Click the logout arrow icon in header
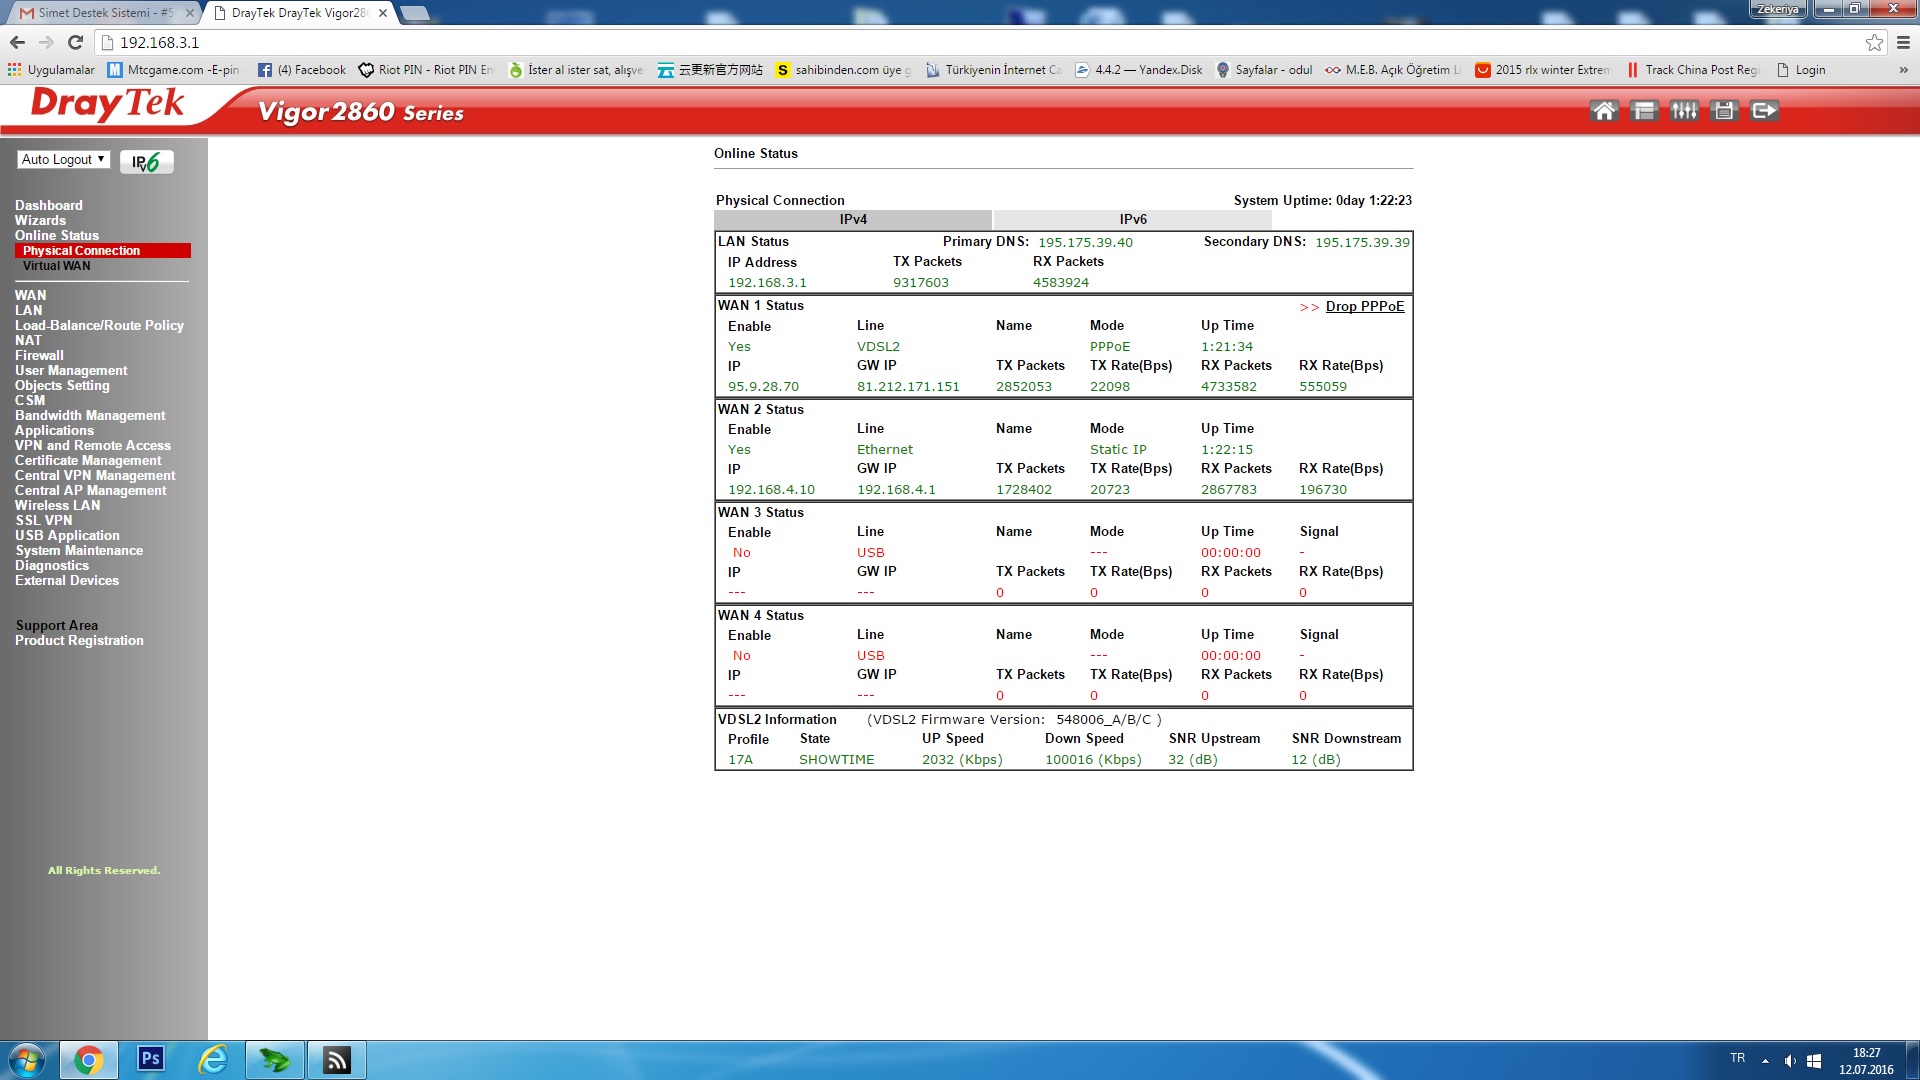 click(1765, 111)
